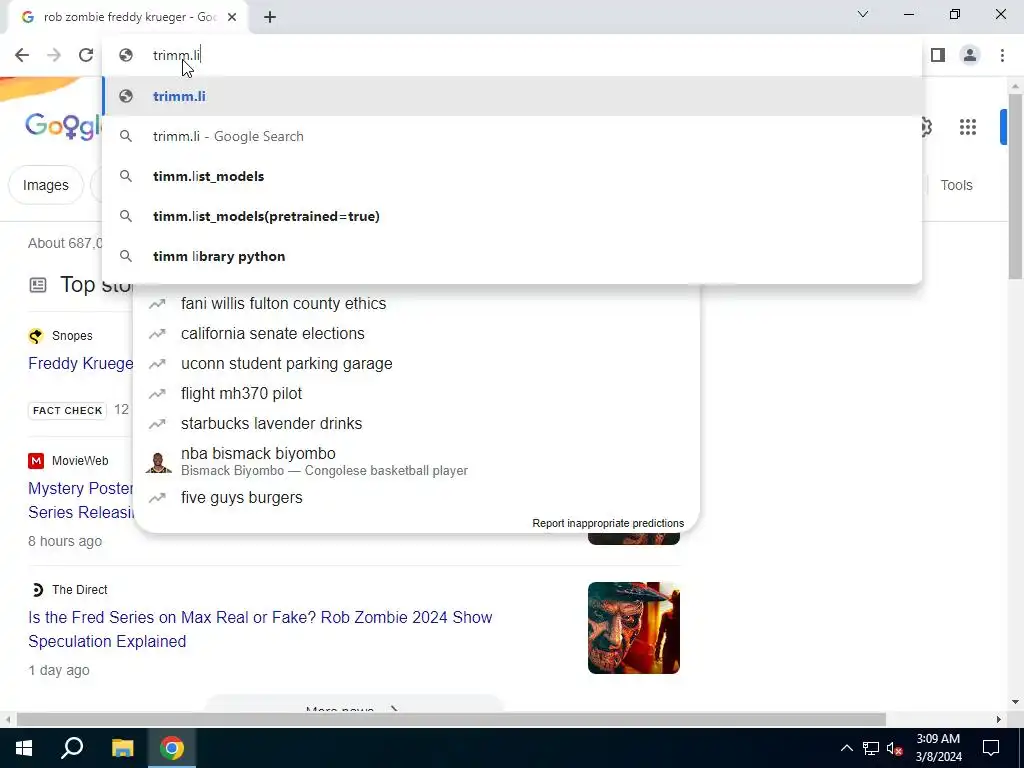Click the Top stories newspaper icon
This screenshot has height=768, width=1024.
(38, 285)
